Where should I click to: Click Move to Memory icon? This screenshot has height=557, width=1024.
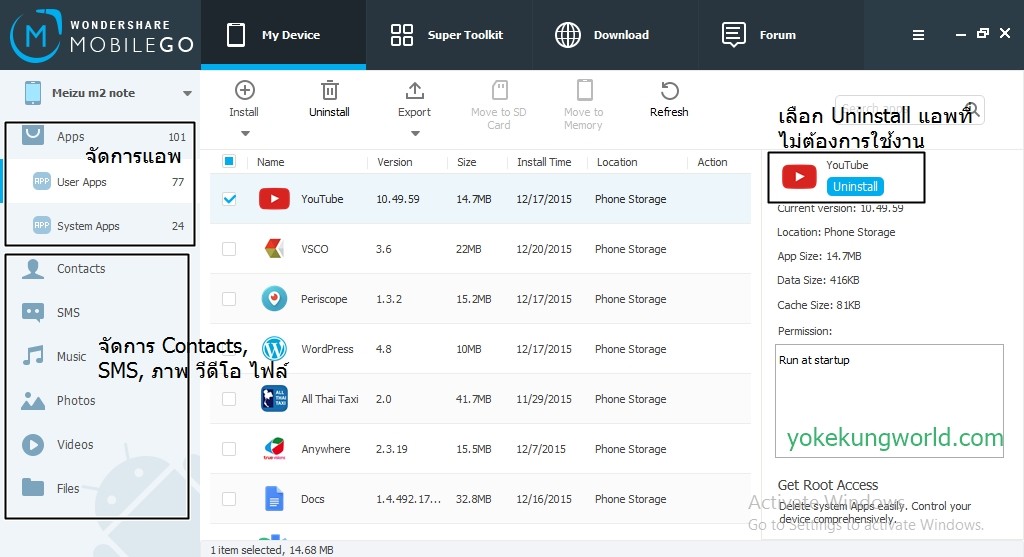pyautogui.click(x=584, y=90)
